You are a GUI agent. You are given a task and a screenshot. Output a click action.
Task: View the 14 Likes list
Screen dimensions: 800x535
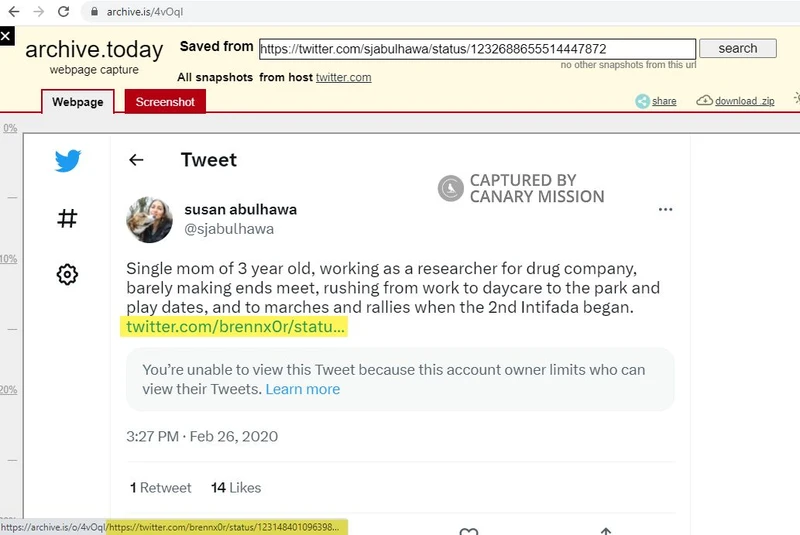[236, 488]
